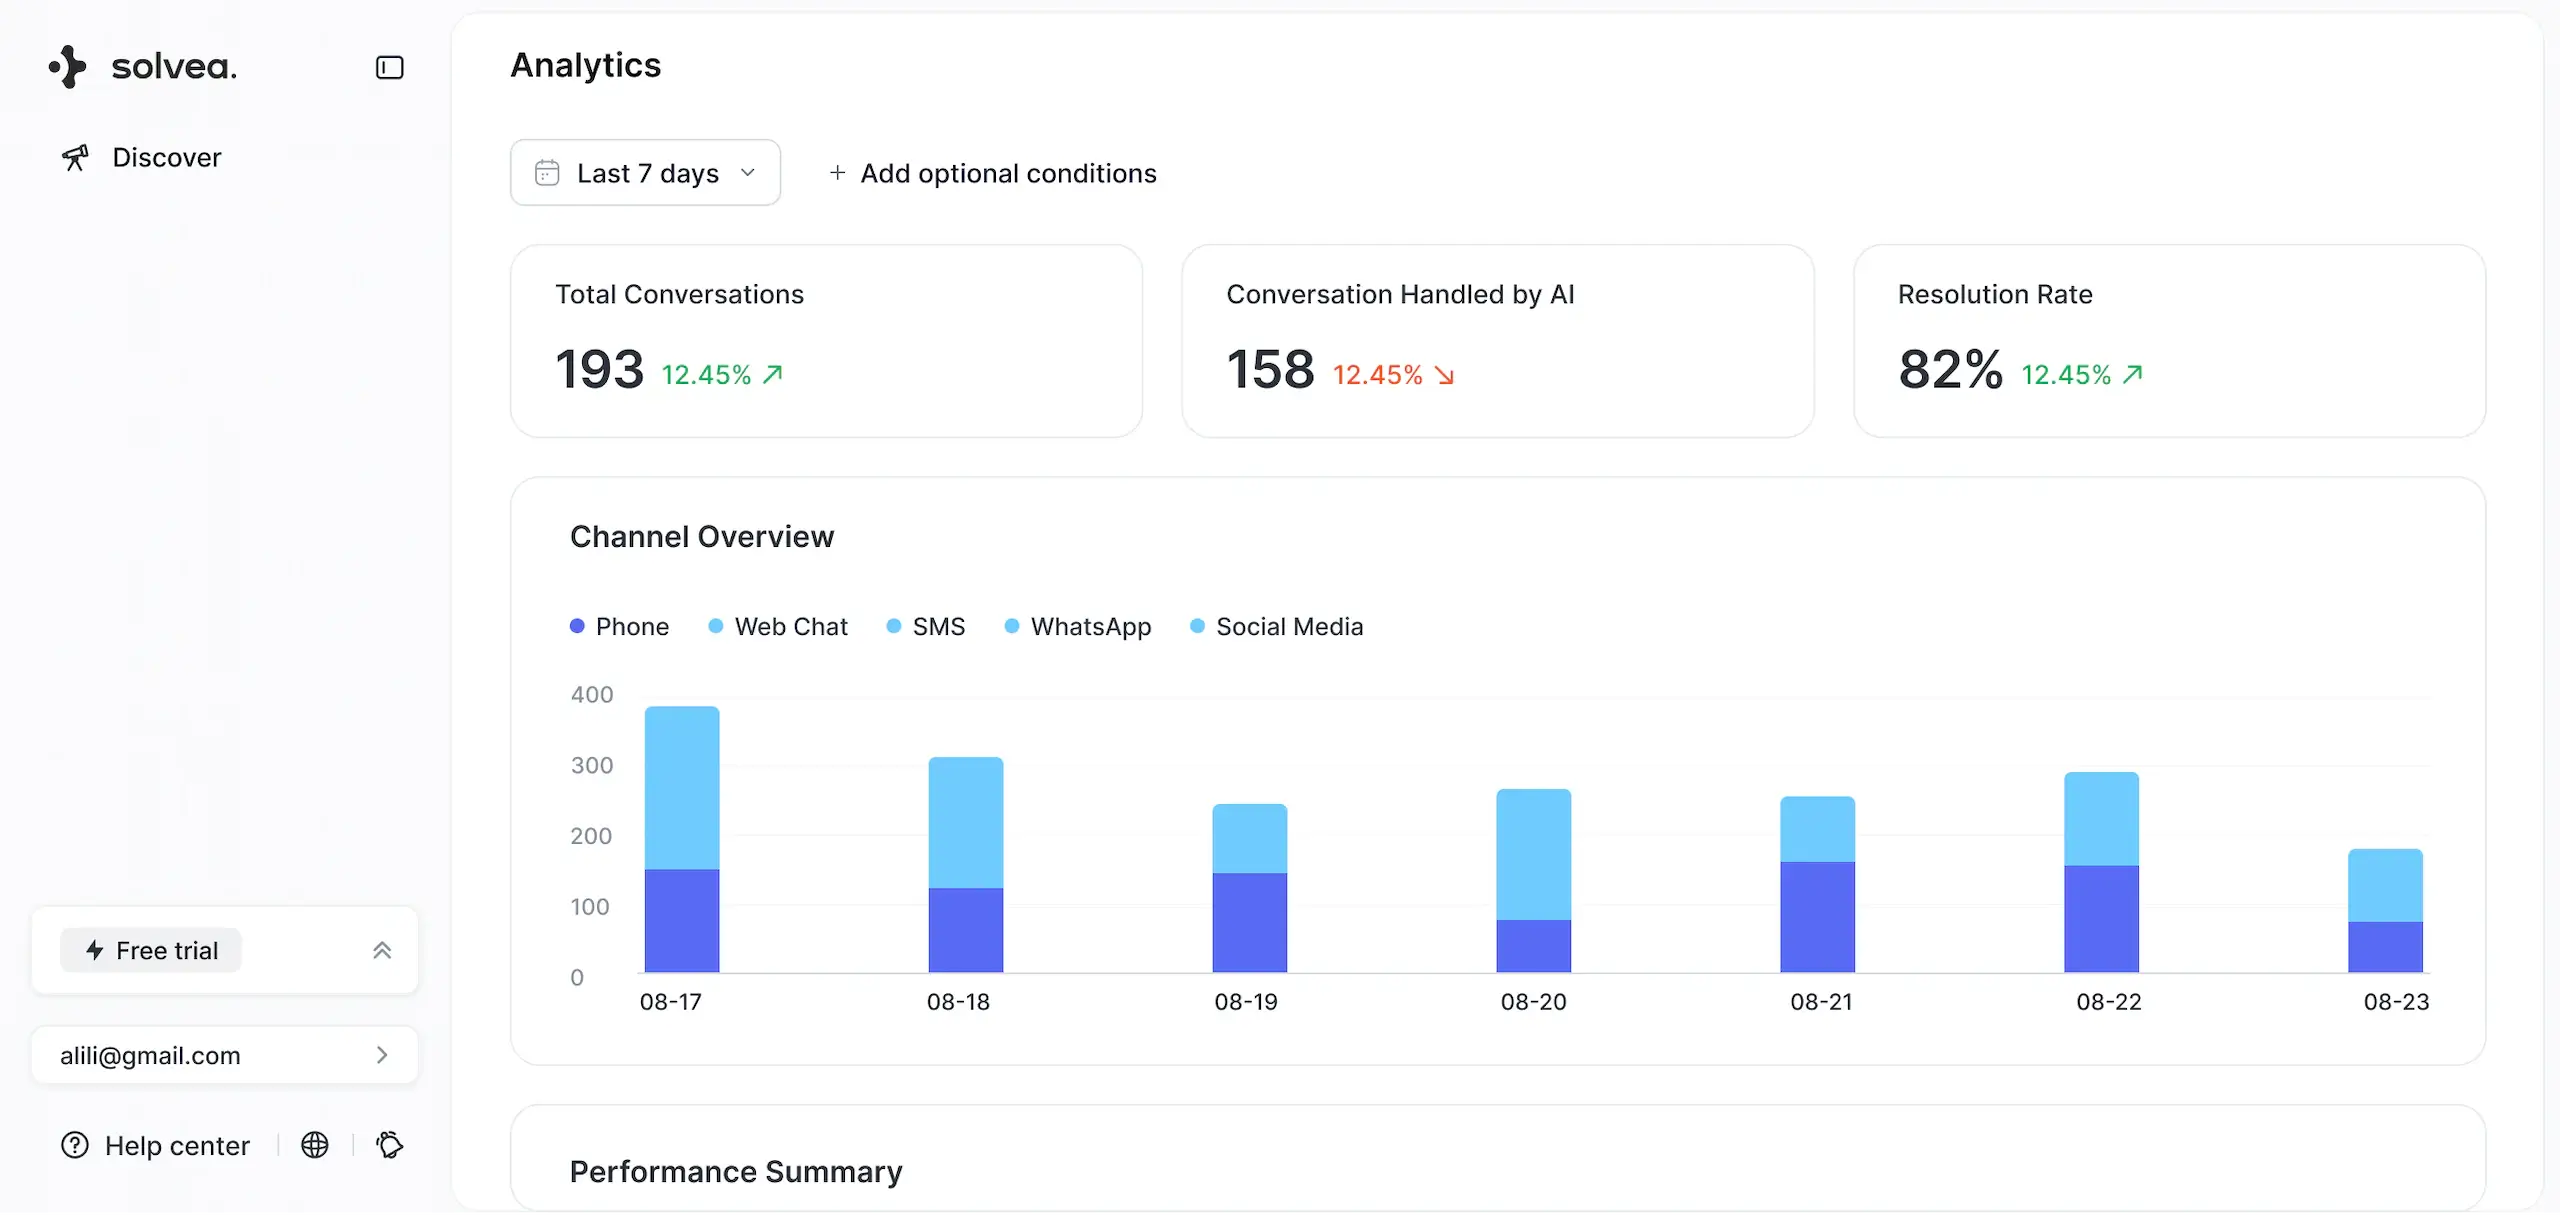Viewport: 2560px width, 1231px height.
Task: Toggle the WhatsApp legend series
Action: pyautogui.click(x=1078, y=626)
